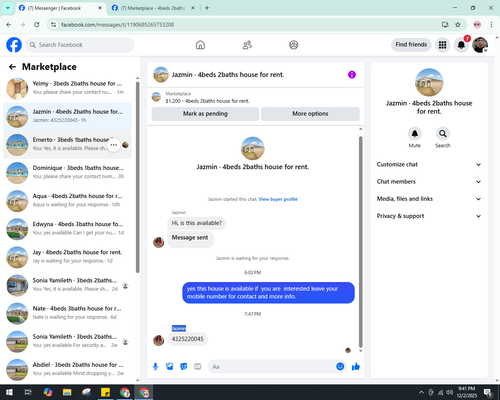Click the 4325220045 message bubble
500x400 pixels.
pyautogui.click(x=187, y=339)
